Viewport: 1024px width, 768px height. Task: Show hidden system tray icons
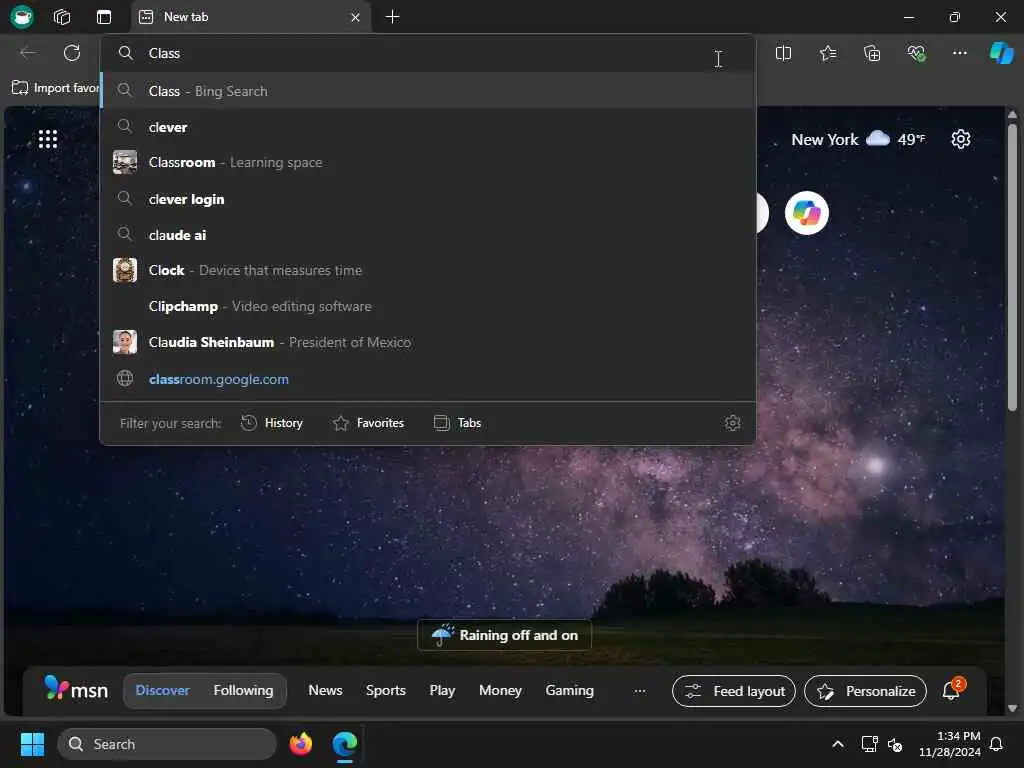tap(838, 744)
